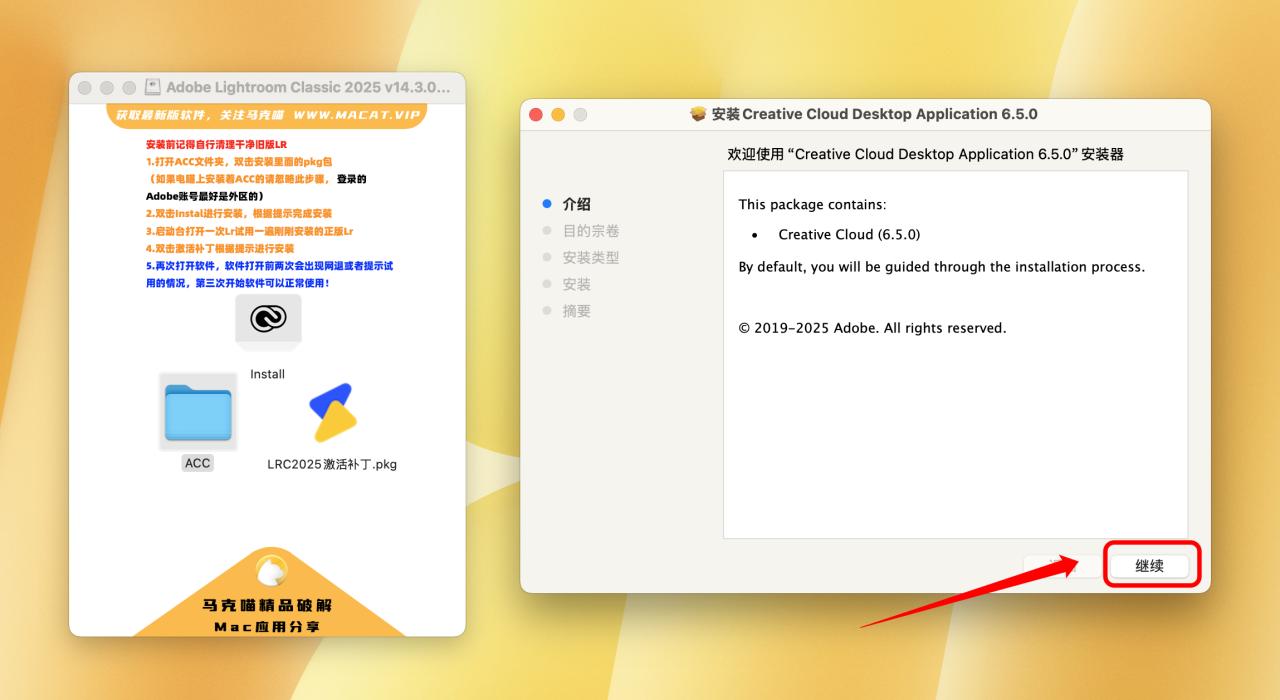Select the 目的宗卷 step in installer sidebar
Screen dimensions: 1280x700
pos(590,231)
